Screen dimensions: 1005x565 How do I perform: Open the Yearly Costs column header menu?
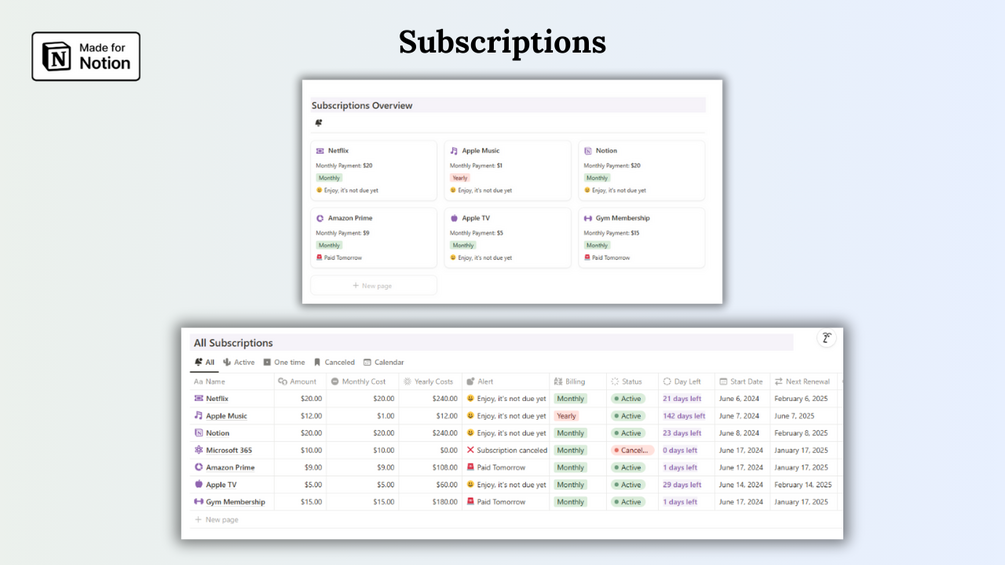[430, 382]
